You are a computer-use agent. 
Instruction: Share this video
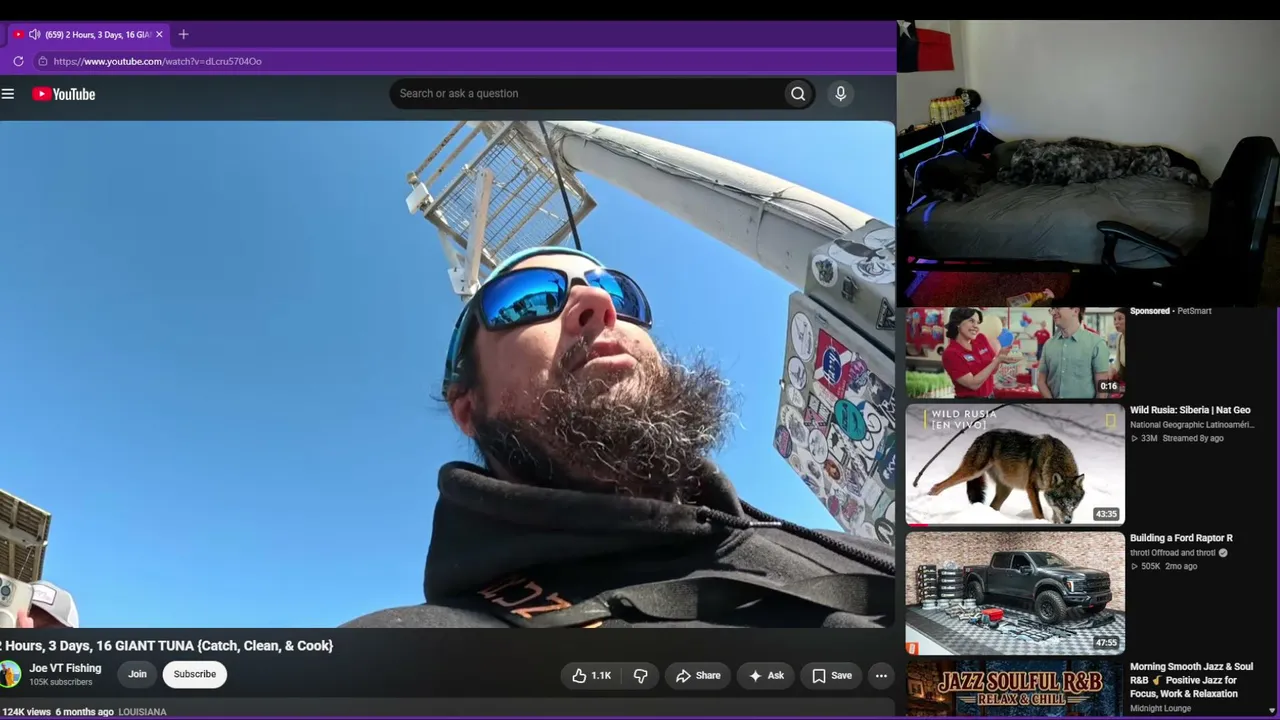(x=698, y=676)
